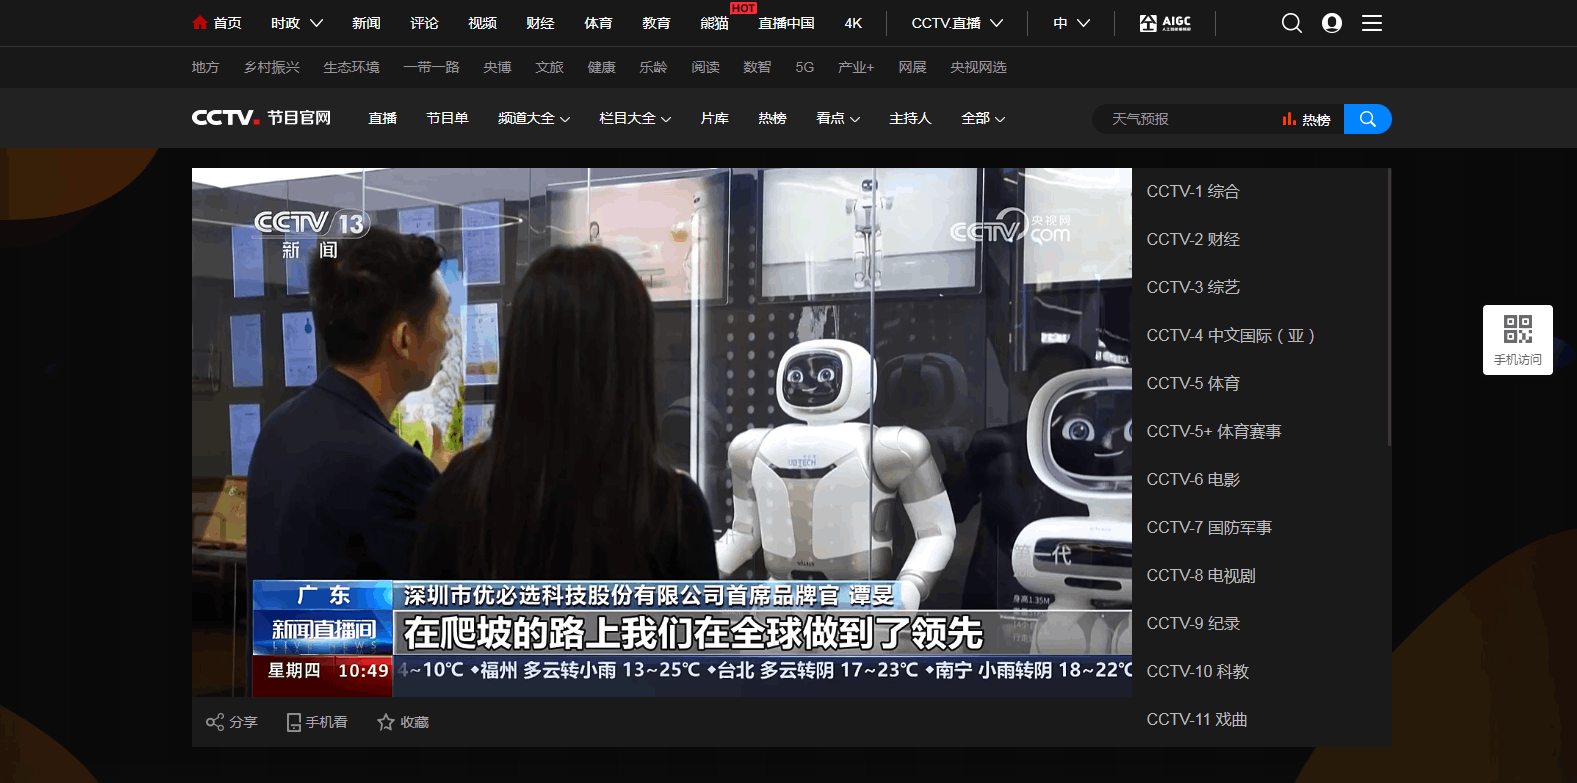The height and width of the screenshot is (783, 1577).
Task: Click the CCTV 节目官网 logo
Action: [261, 118]
